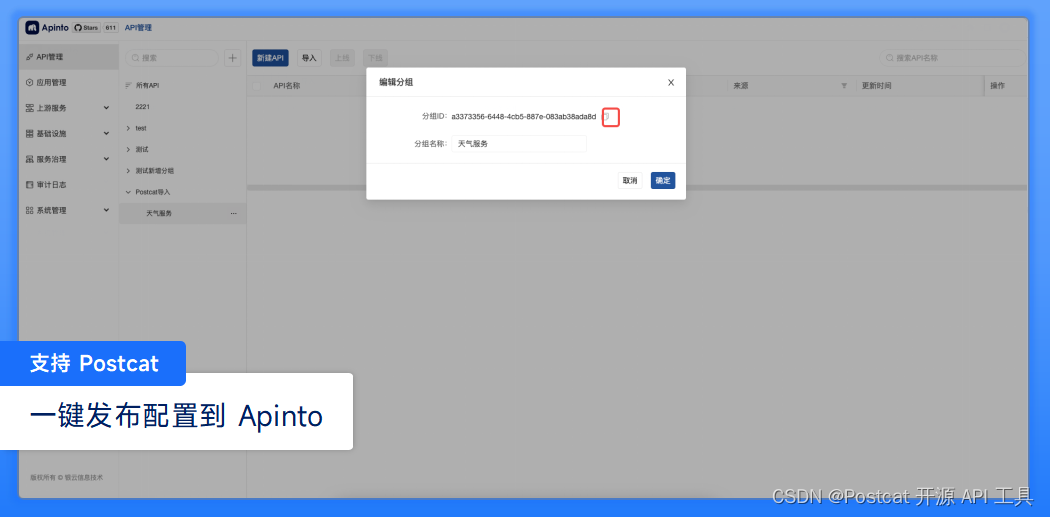Click the 基础设施 sidebar icon

(x=29, y=133)
